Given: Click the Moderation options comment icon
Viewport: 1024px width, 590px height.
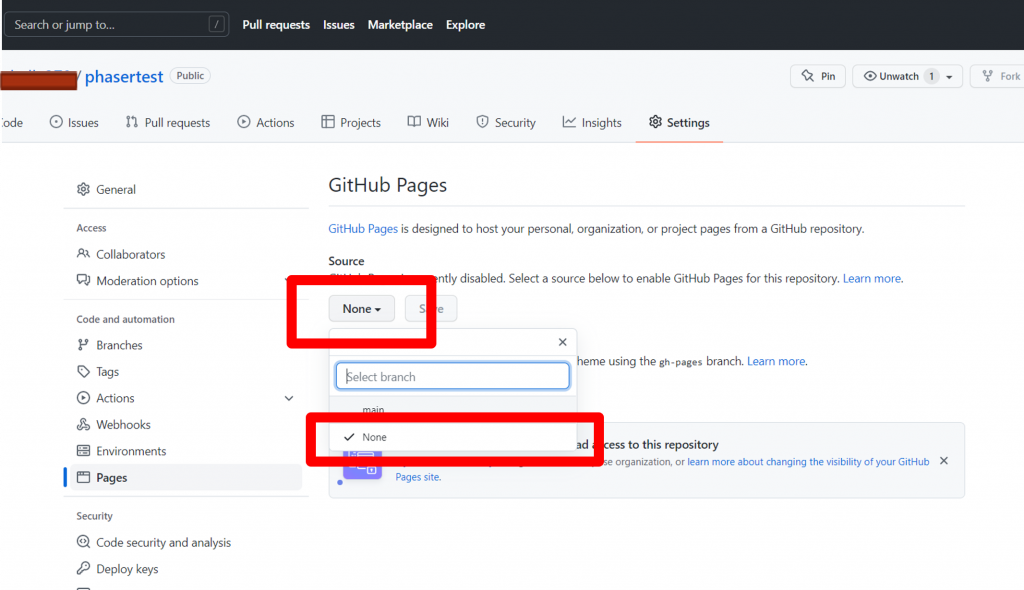Looking at the screenshot, I should (x=83, y=280).
